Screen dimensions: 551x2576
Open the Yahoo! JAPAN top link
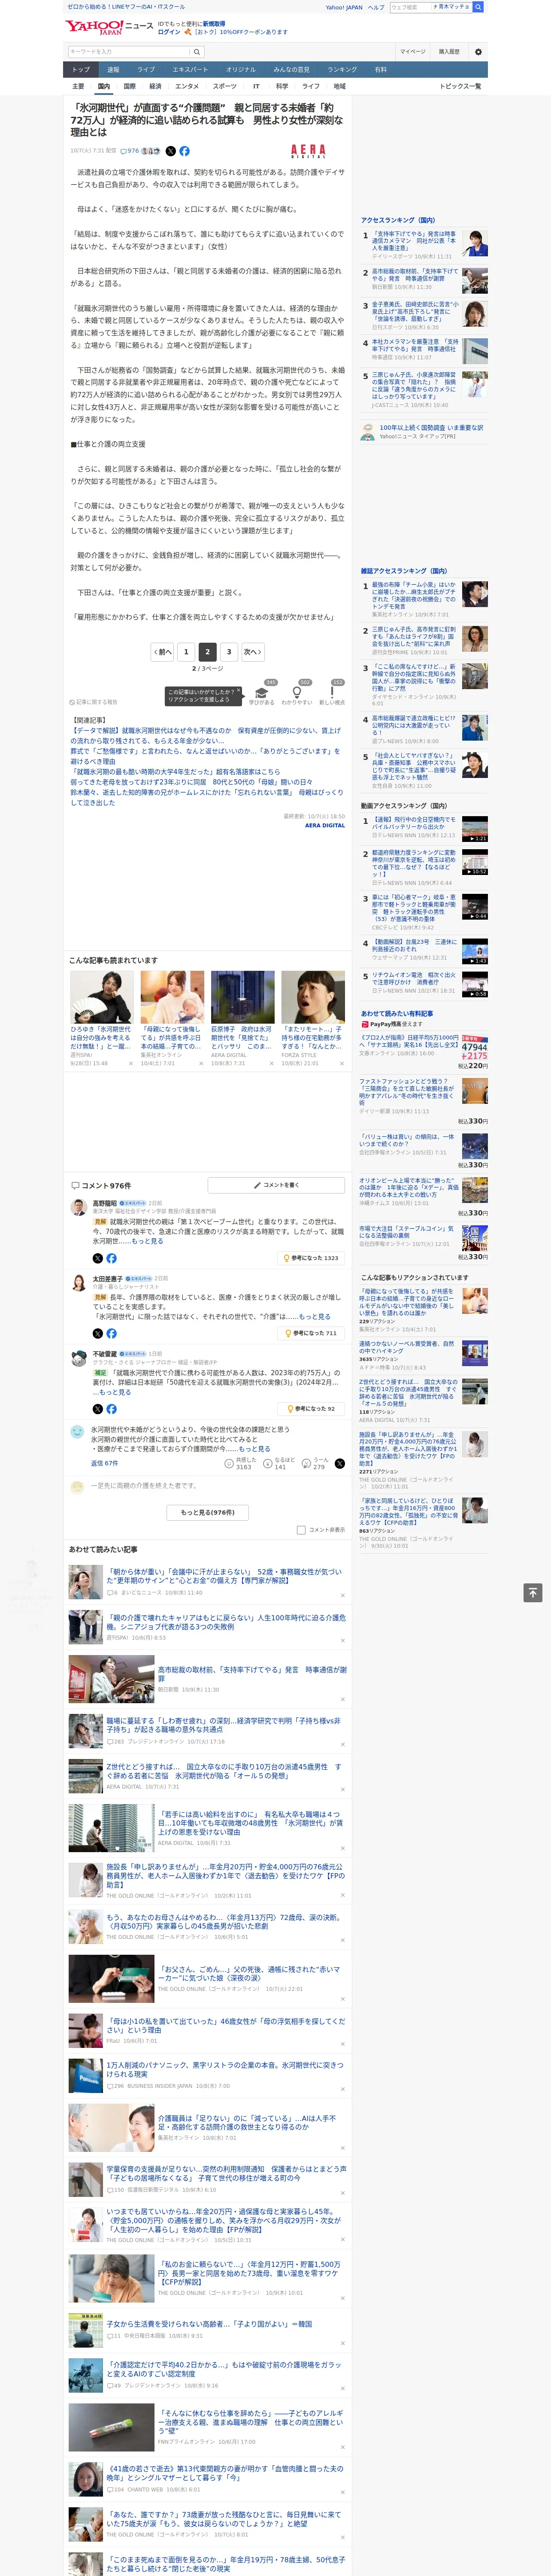(344, 7)
